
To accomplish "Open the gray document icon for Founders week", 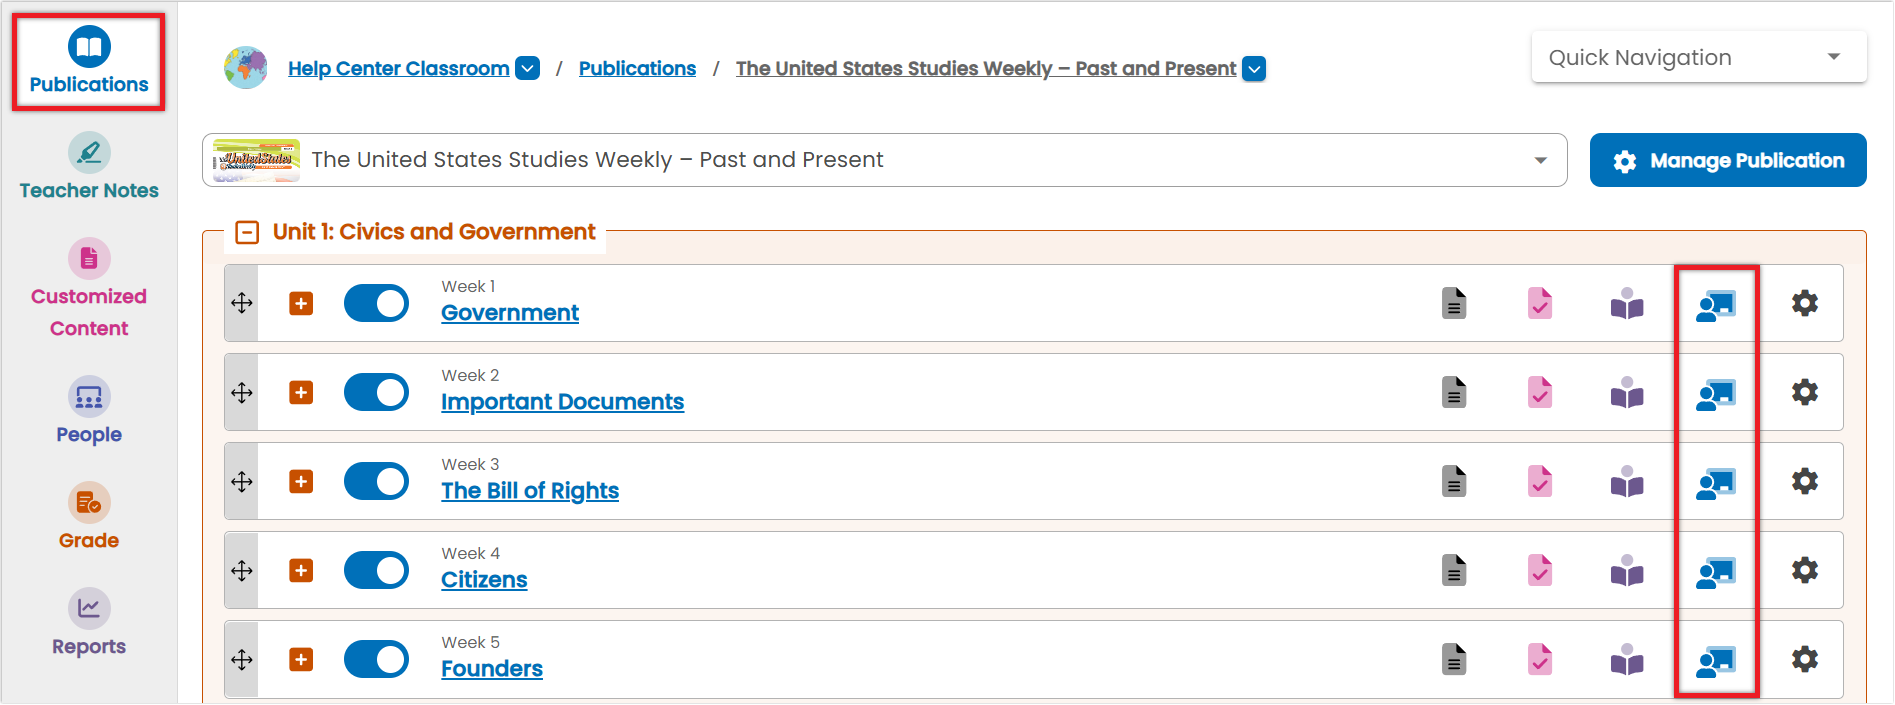I will 1454,659.
